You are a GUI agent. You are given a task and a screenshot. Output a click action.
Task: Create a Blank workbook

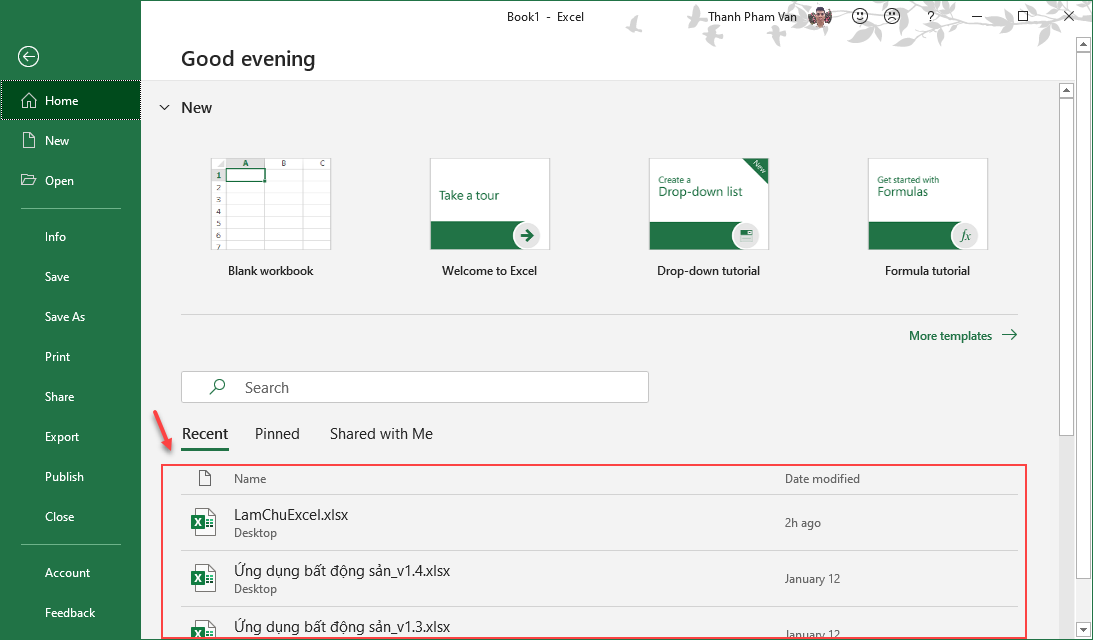(270, 218)
